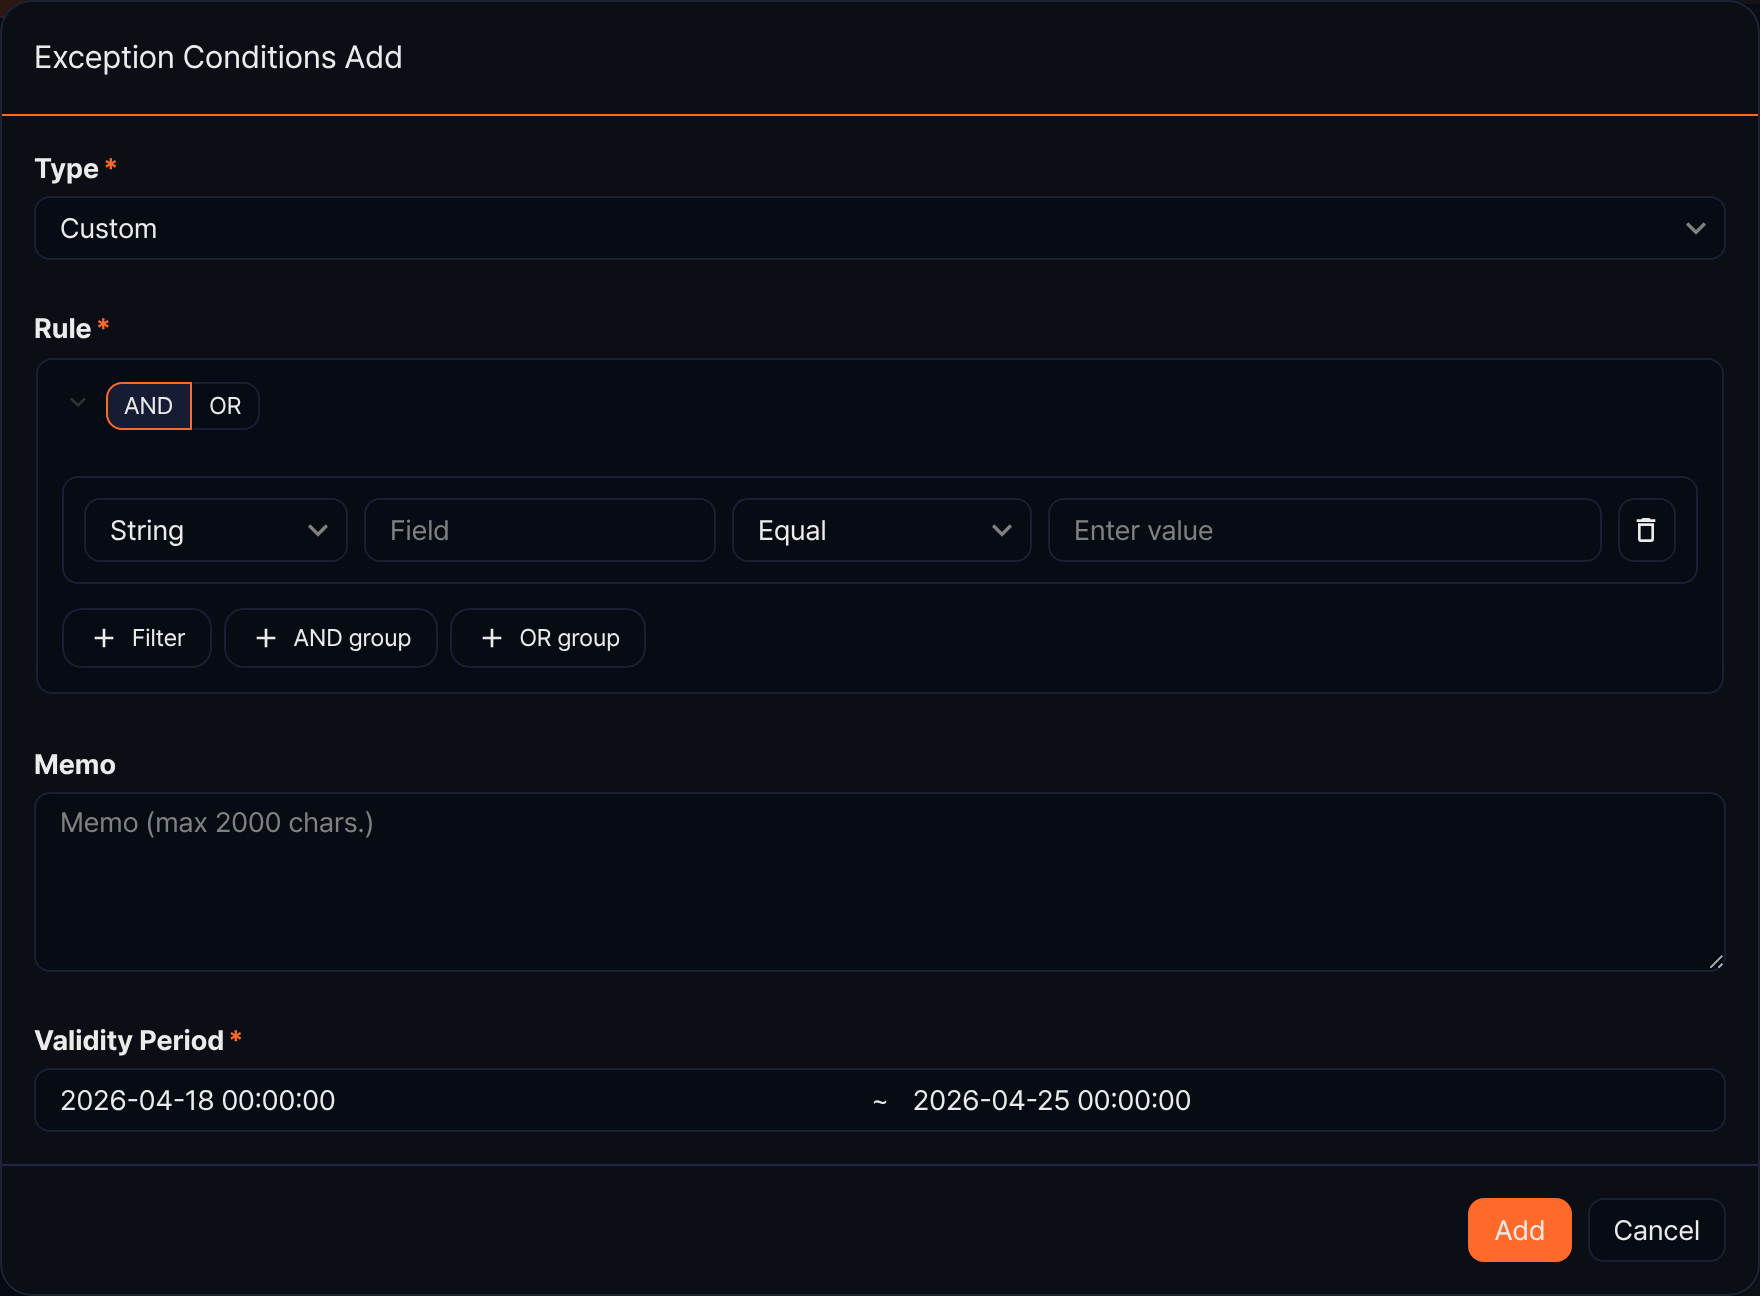Edit the validity end date 2026-04-25
Image resolution: width=1760 pixels, height=1296 pixels.
1052,1100
